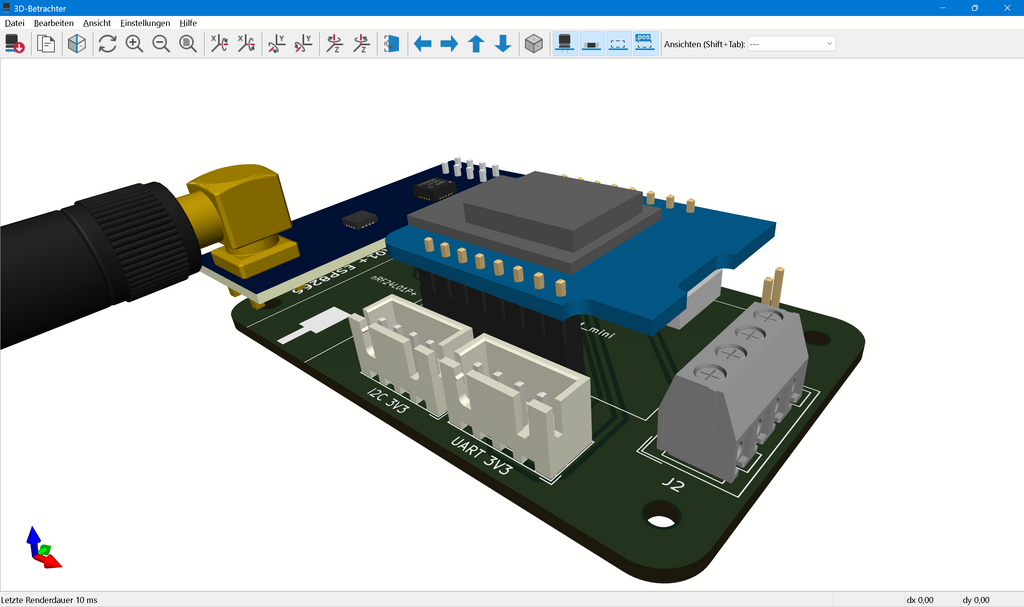Open the Einstellungen menu

(145, 22)
